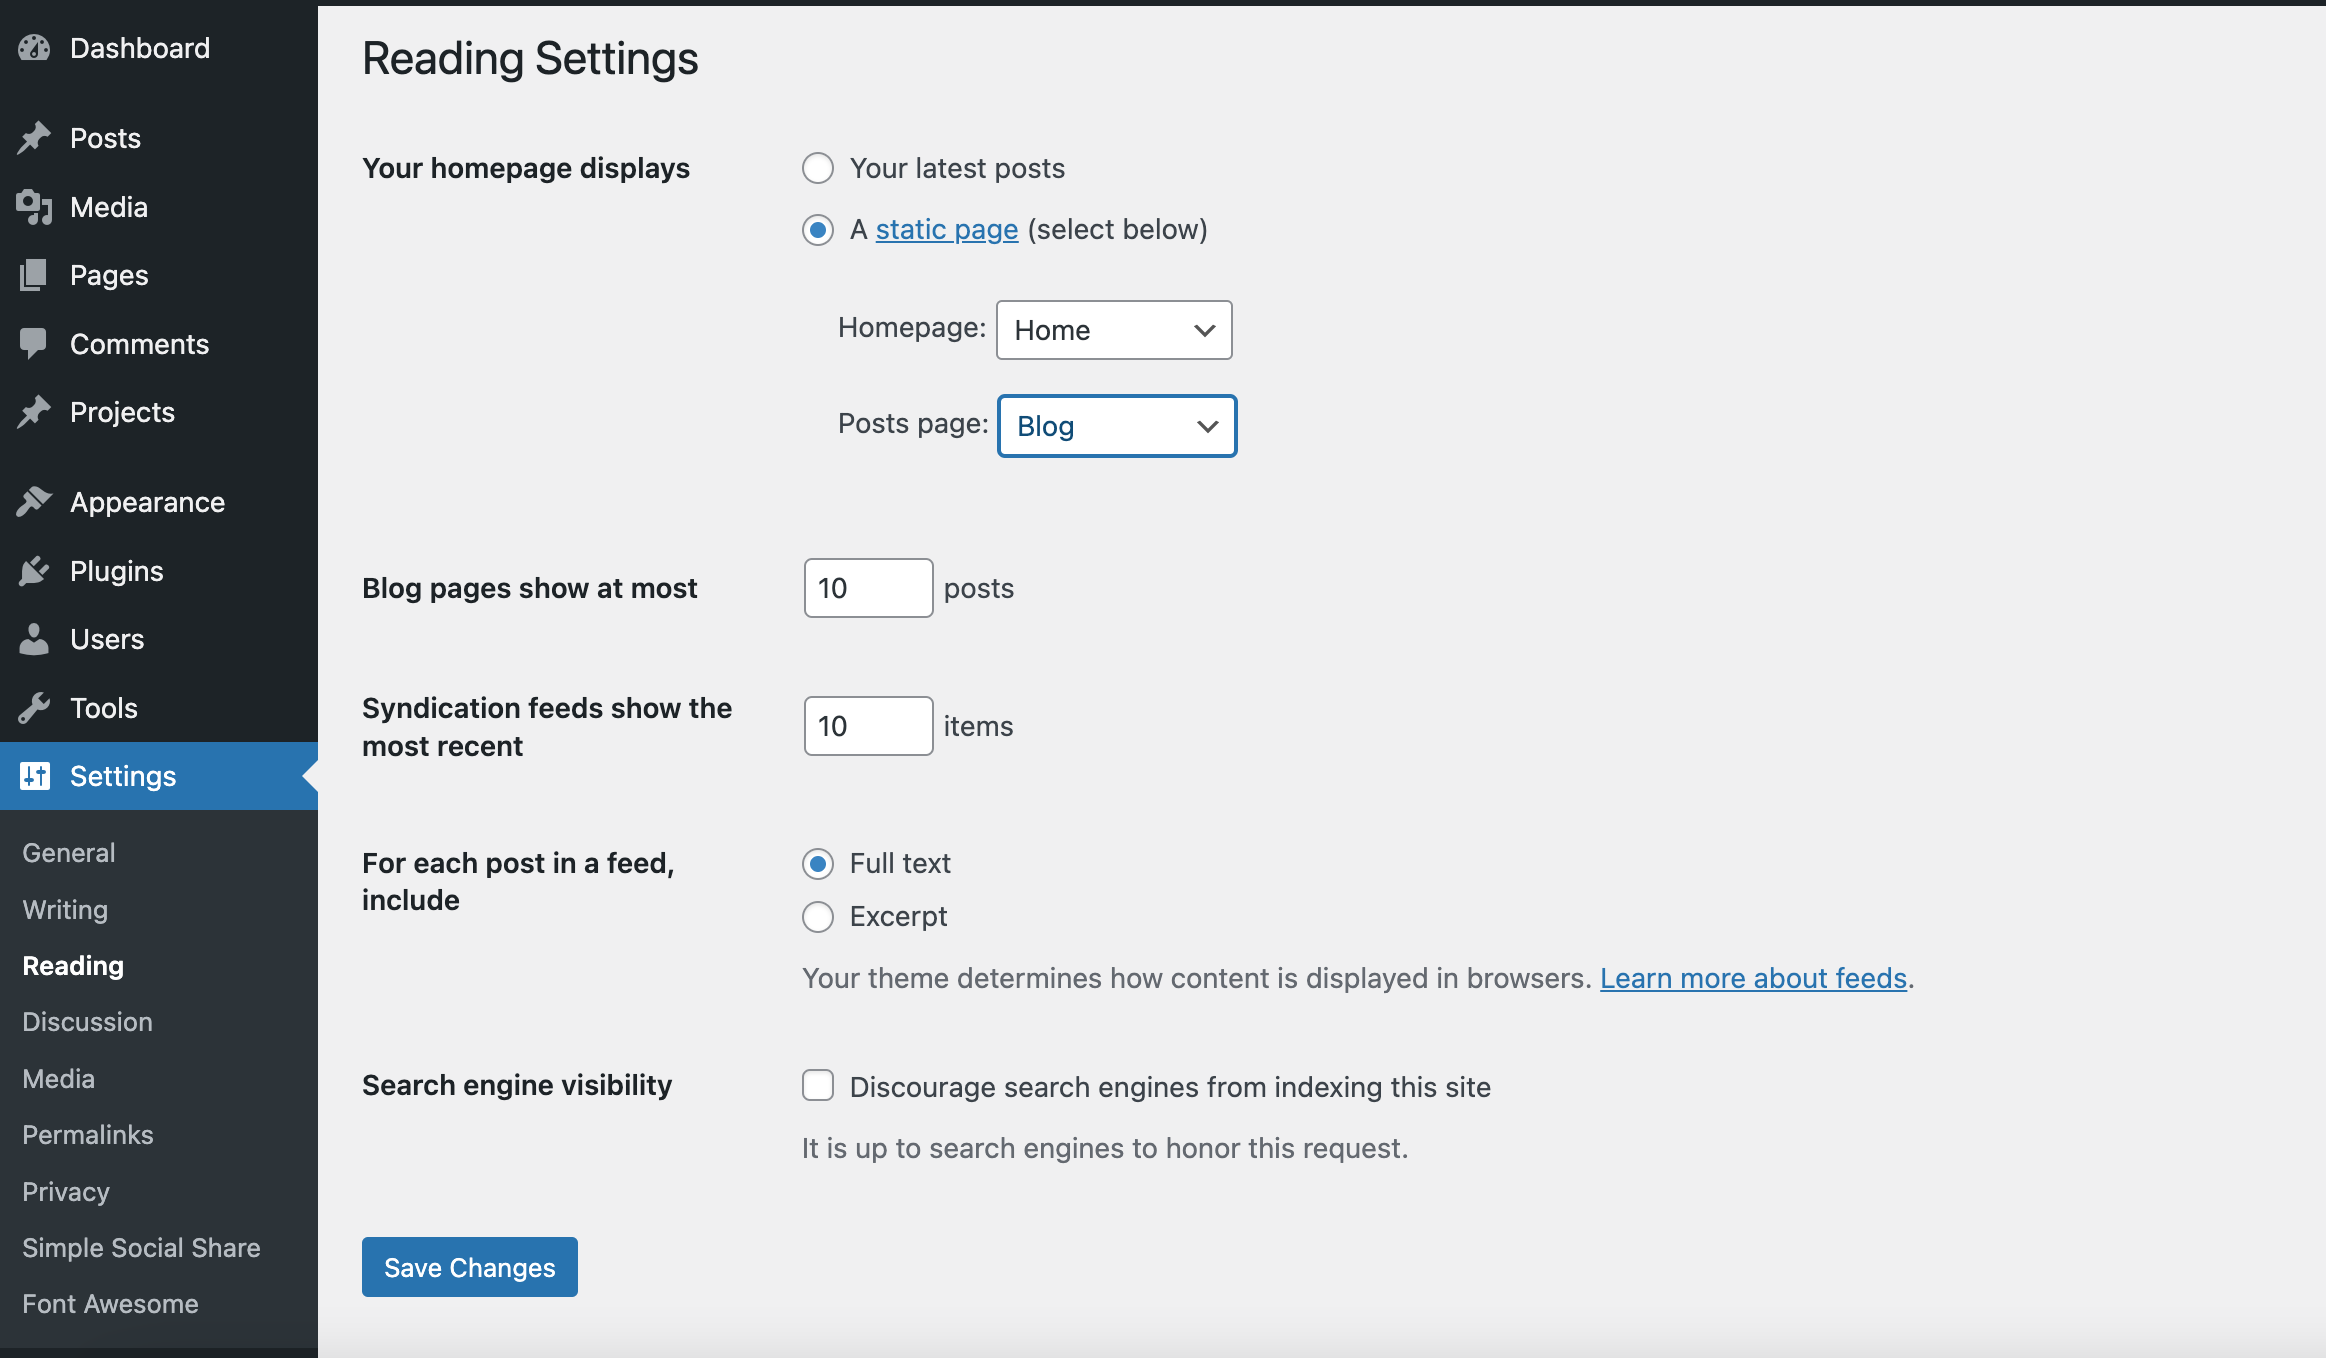The width and height of the screenshot is (2326, 1358).
Task: Go to Privacy settings submenu
Action: [x=66, y=1192]
